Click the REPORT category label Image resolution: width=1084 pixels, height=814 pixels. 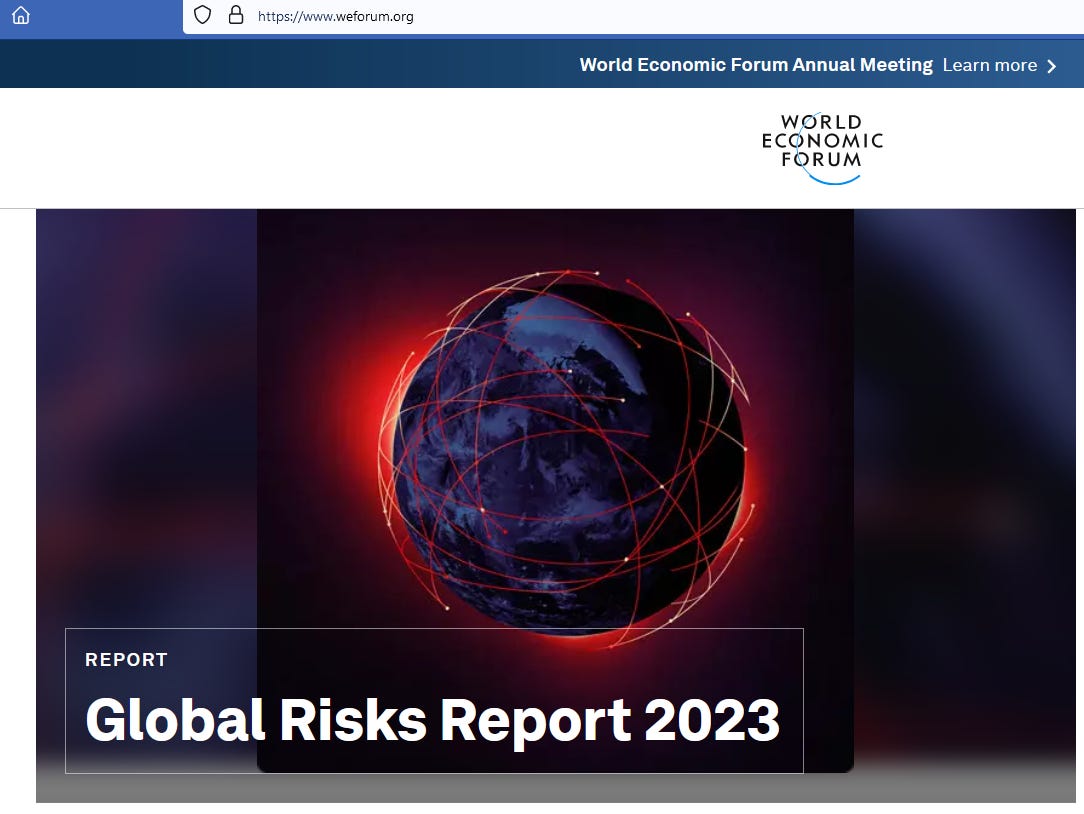tap(127, 659)
